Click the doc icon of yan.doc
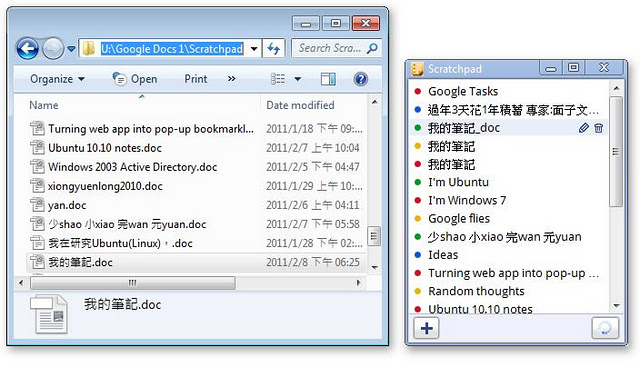The height and width of the screenshot is (367, 640). 37,205
